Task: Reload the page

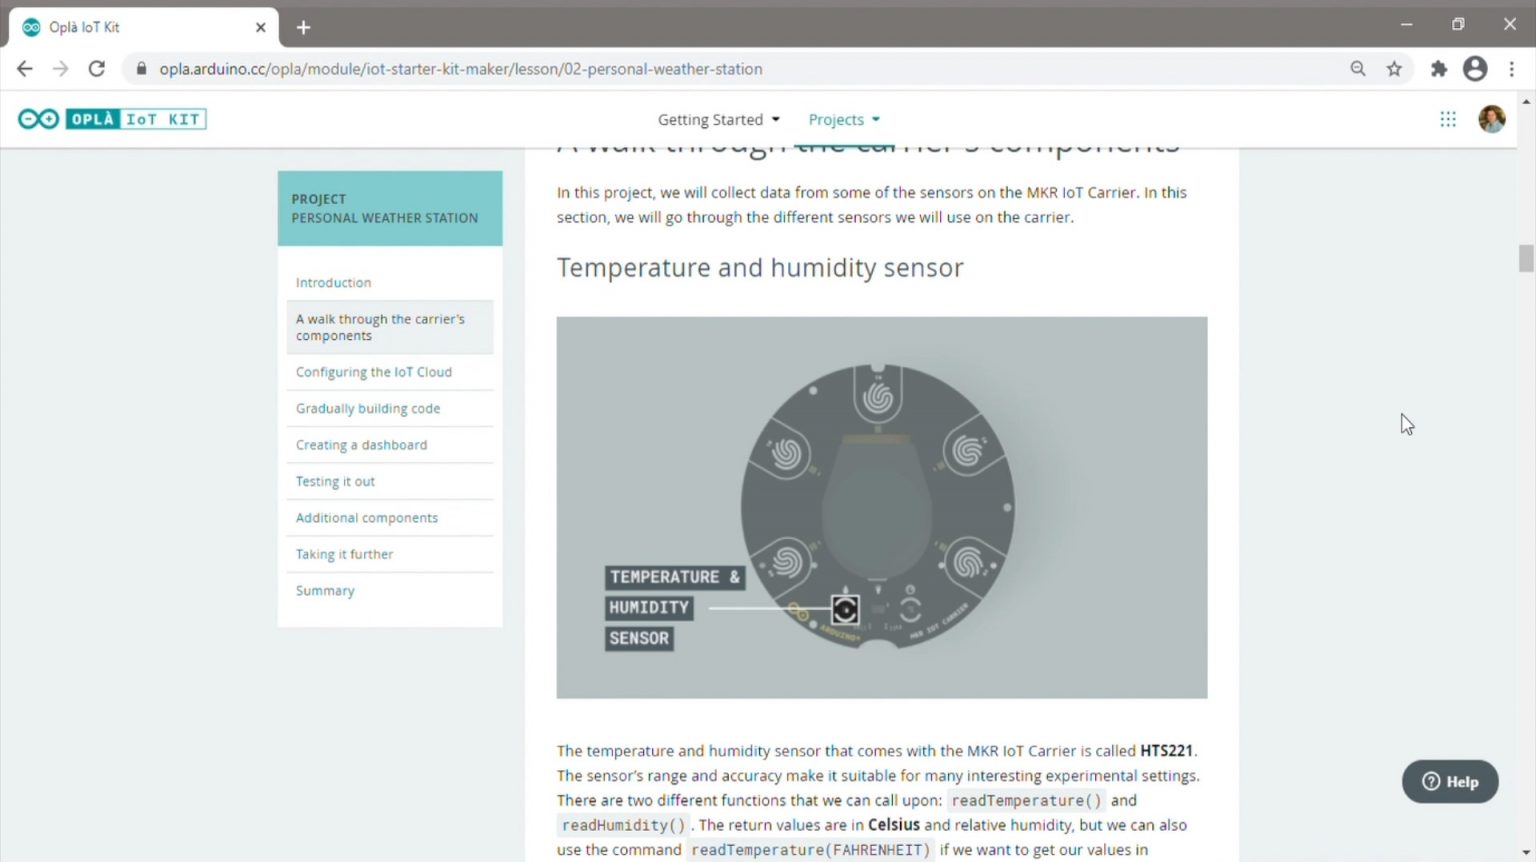Action: pyautogui.click(x=96, y=68)
